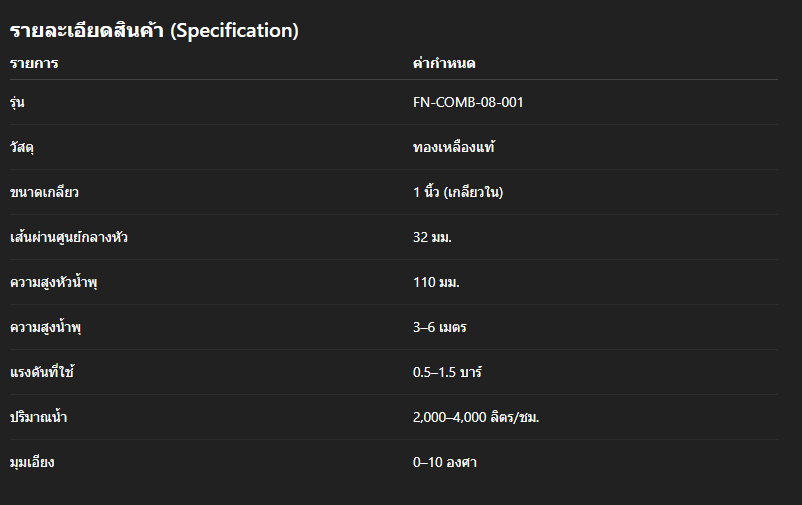The image size is (802, 505).
Task: Click the รายการ column header
Action: 34,64
